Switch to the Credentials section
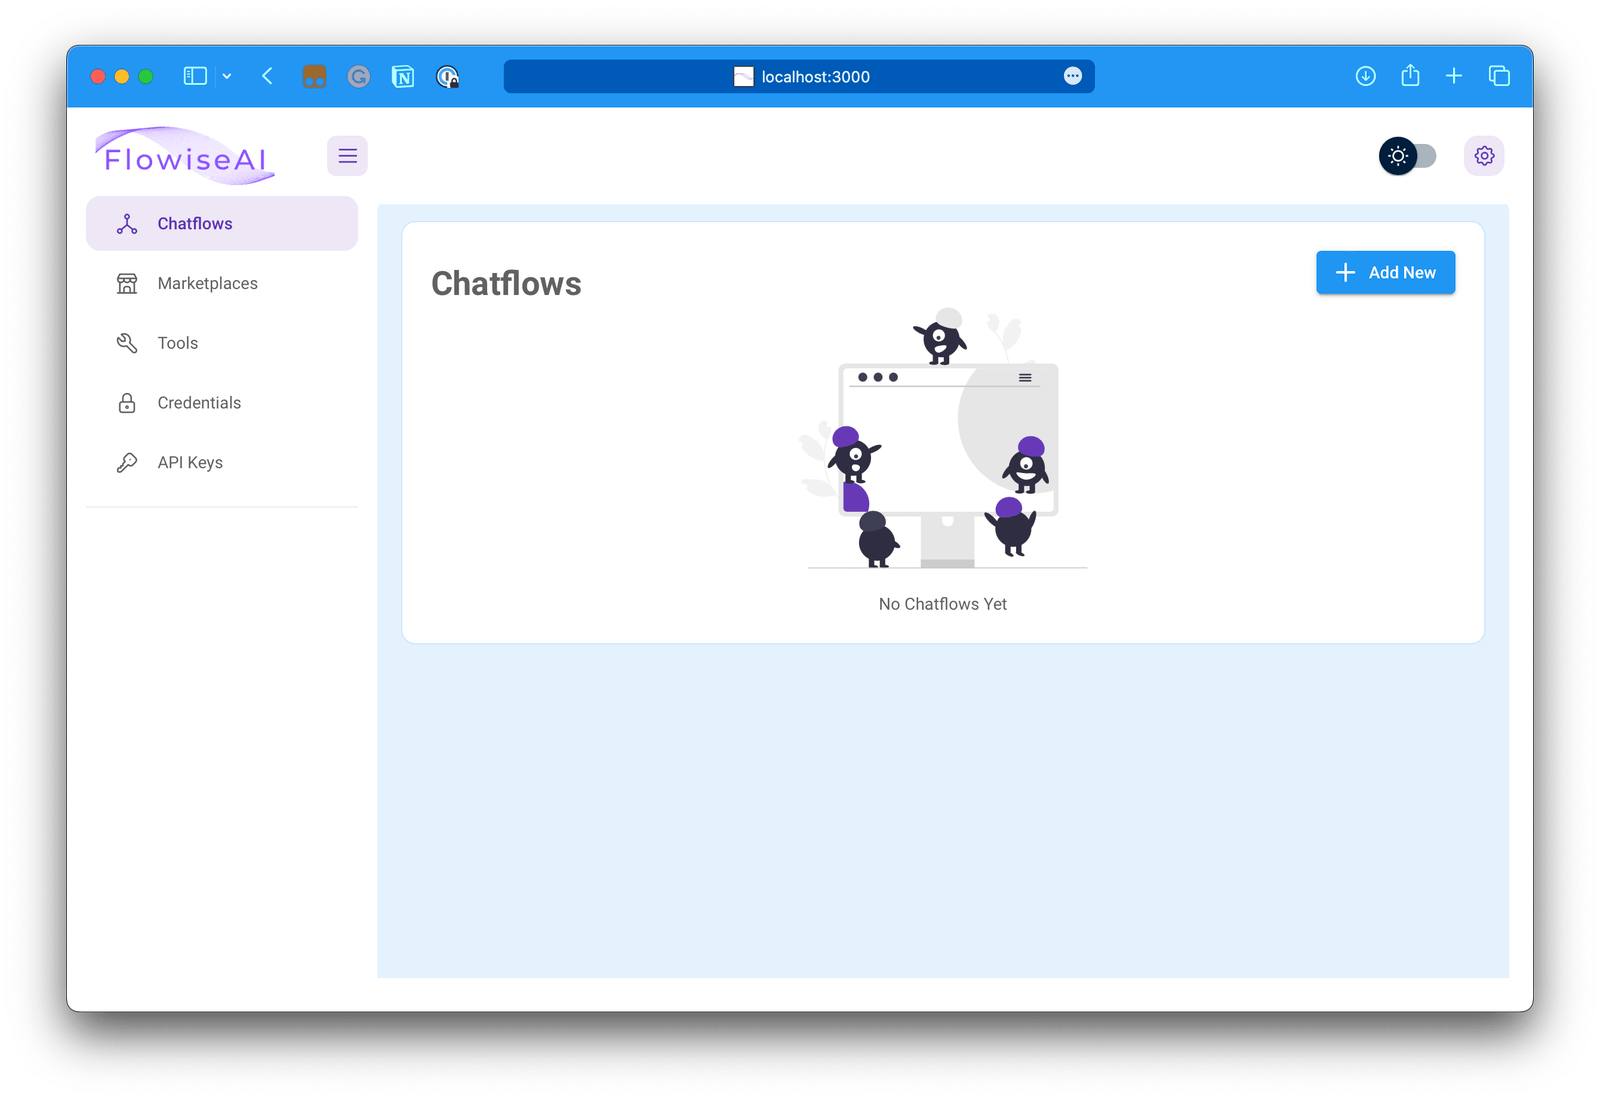This screenshot has width=1600, height=1100. pyautogui.click(x=198, y=403)
